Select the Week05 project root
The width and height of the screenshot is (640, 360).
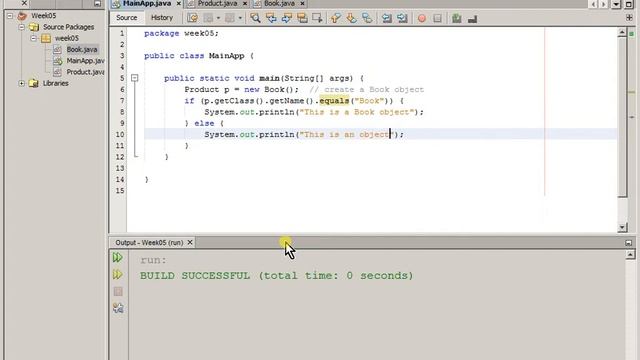43,16
